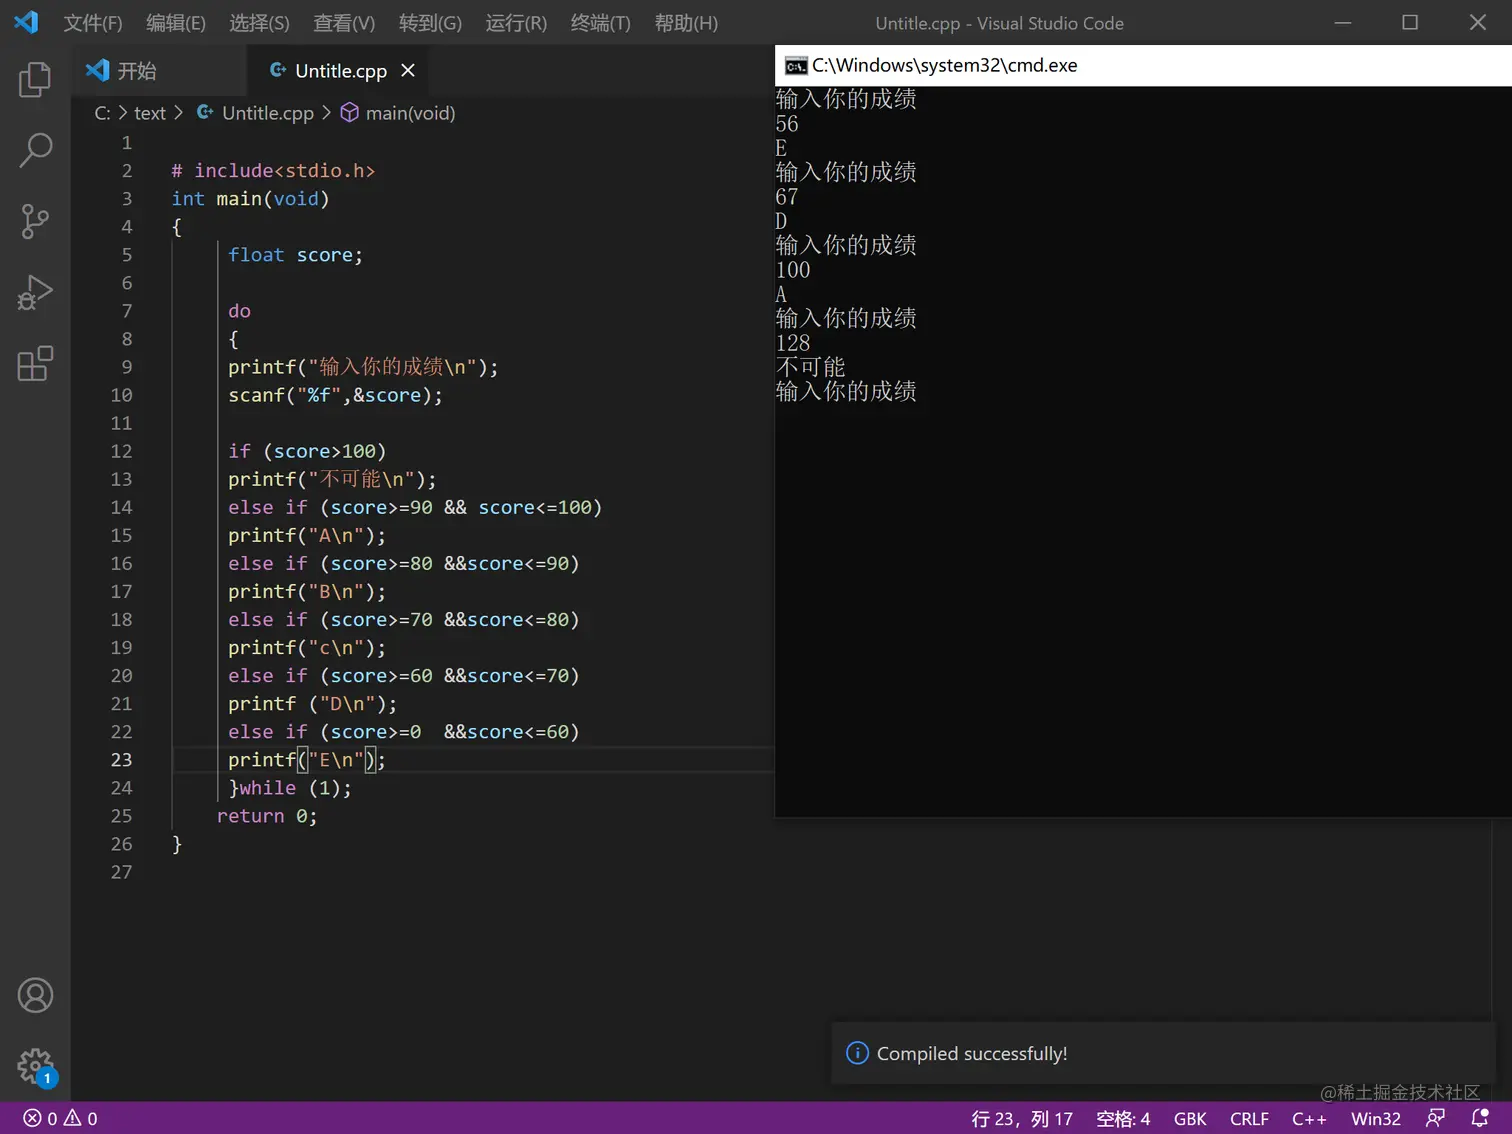
Task: Click the C: breadcrumb segment
Action: pyautogui.click(x=102, y=113)
